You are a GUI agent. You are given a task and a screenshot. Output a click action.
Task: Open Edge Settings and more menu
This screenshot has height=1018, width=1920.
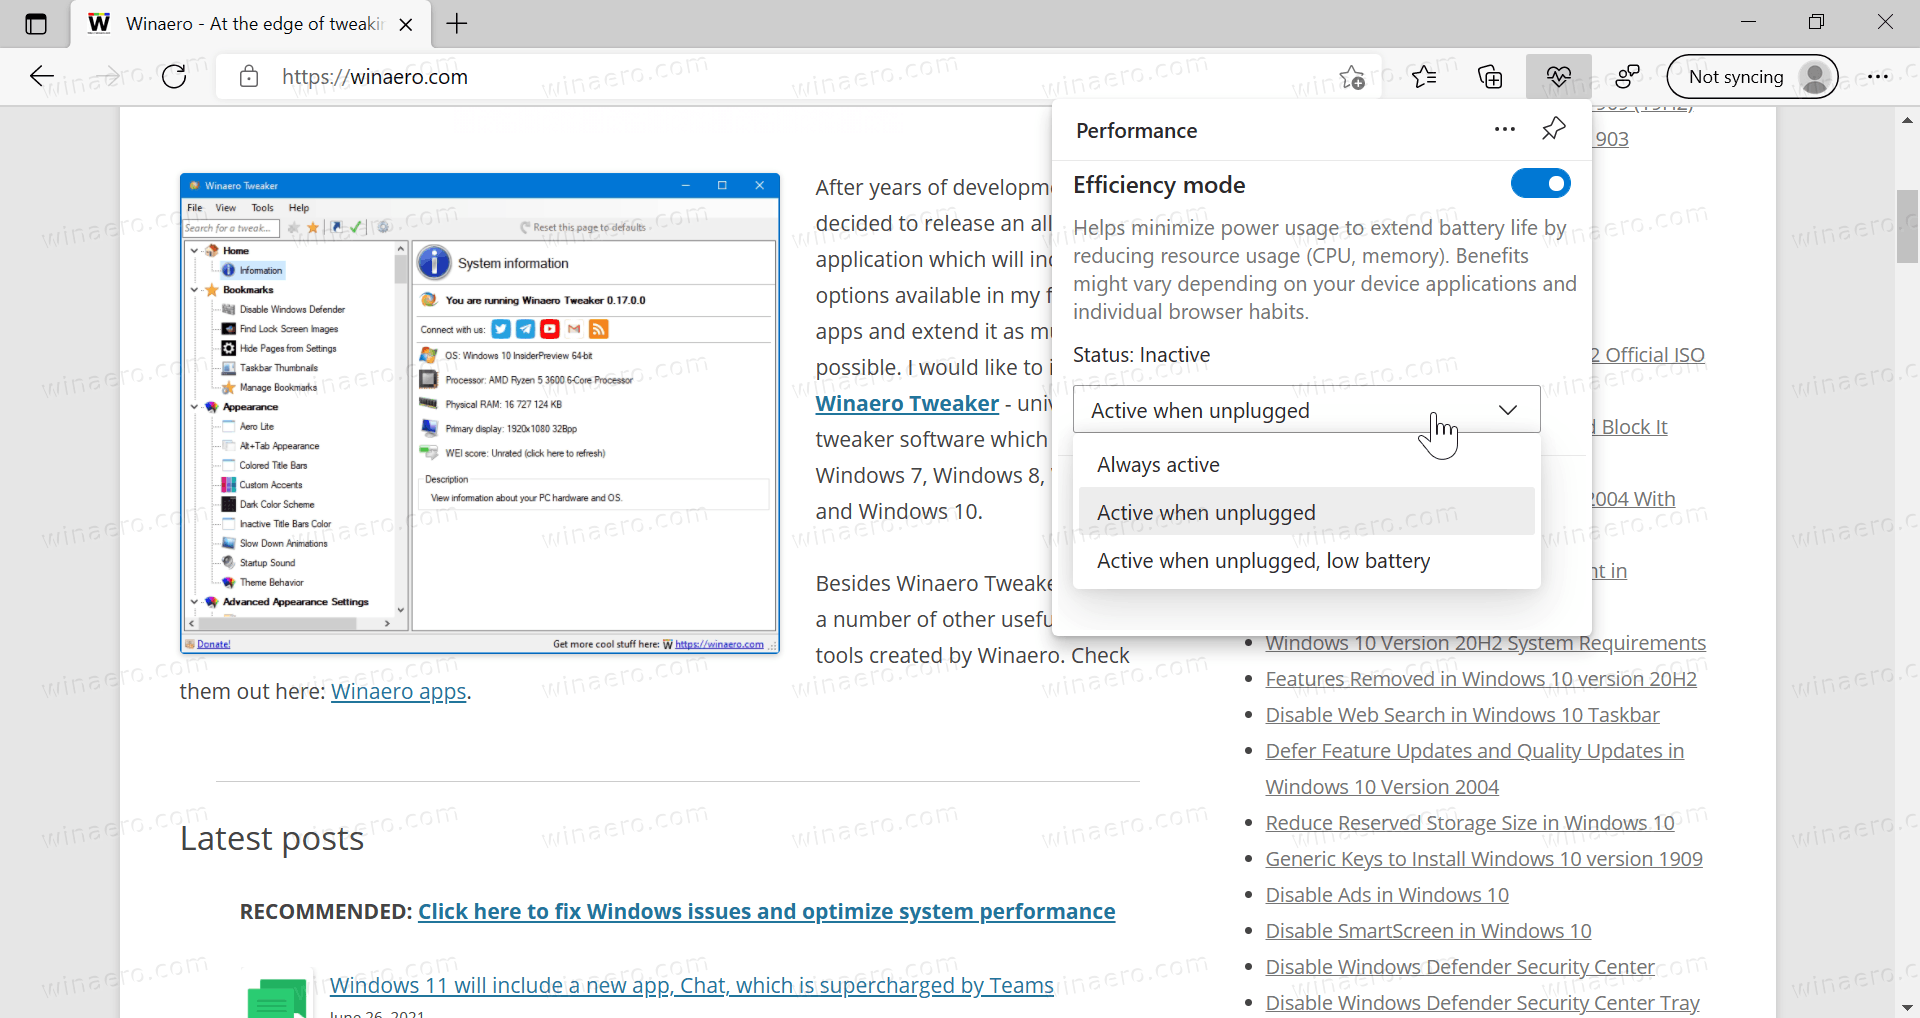1878,77
